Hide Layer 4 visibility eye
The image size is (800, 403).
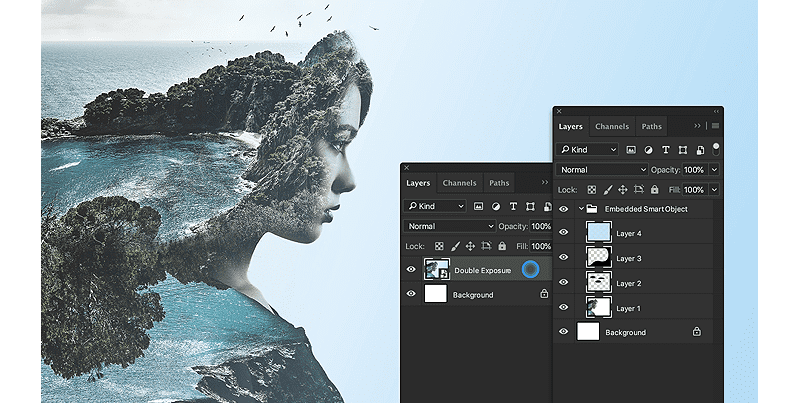click(x=563, y=232)
